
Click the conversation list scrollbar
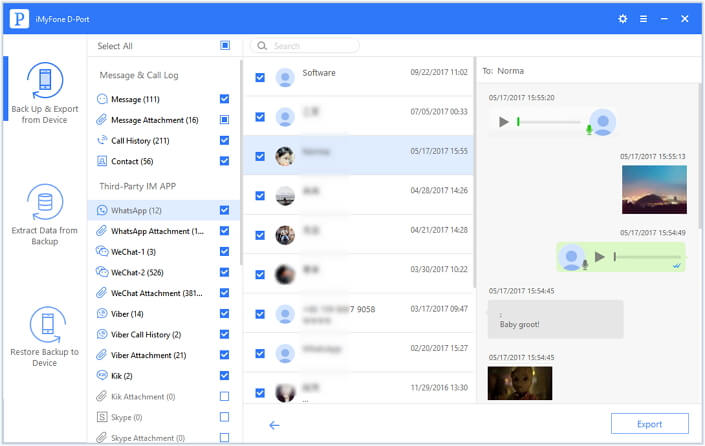tap(474, 173)
